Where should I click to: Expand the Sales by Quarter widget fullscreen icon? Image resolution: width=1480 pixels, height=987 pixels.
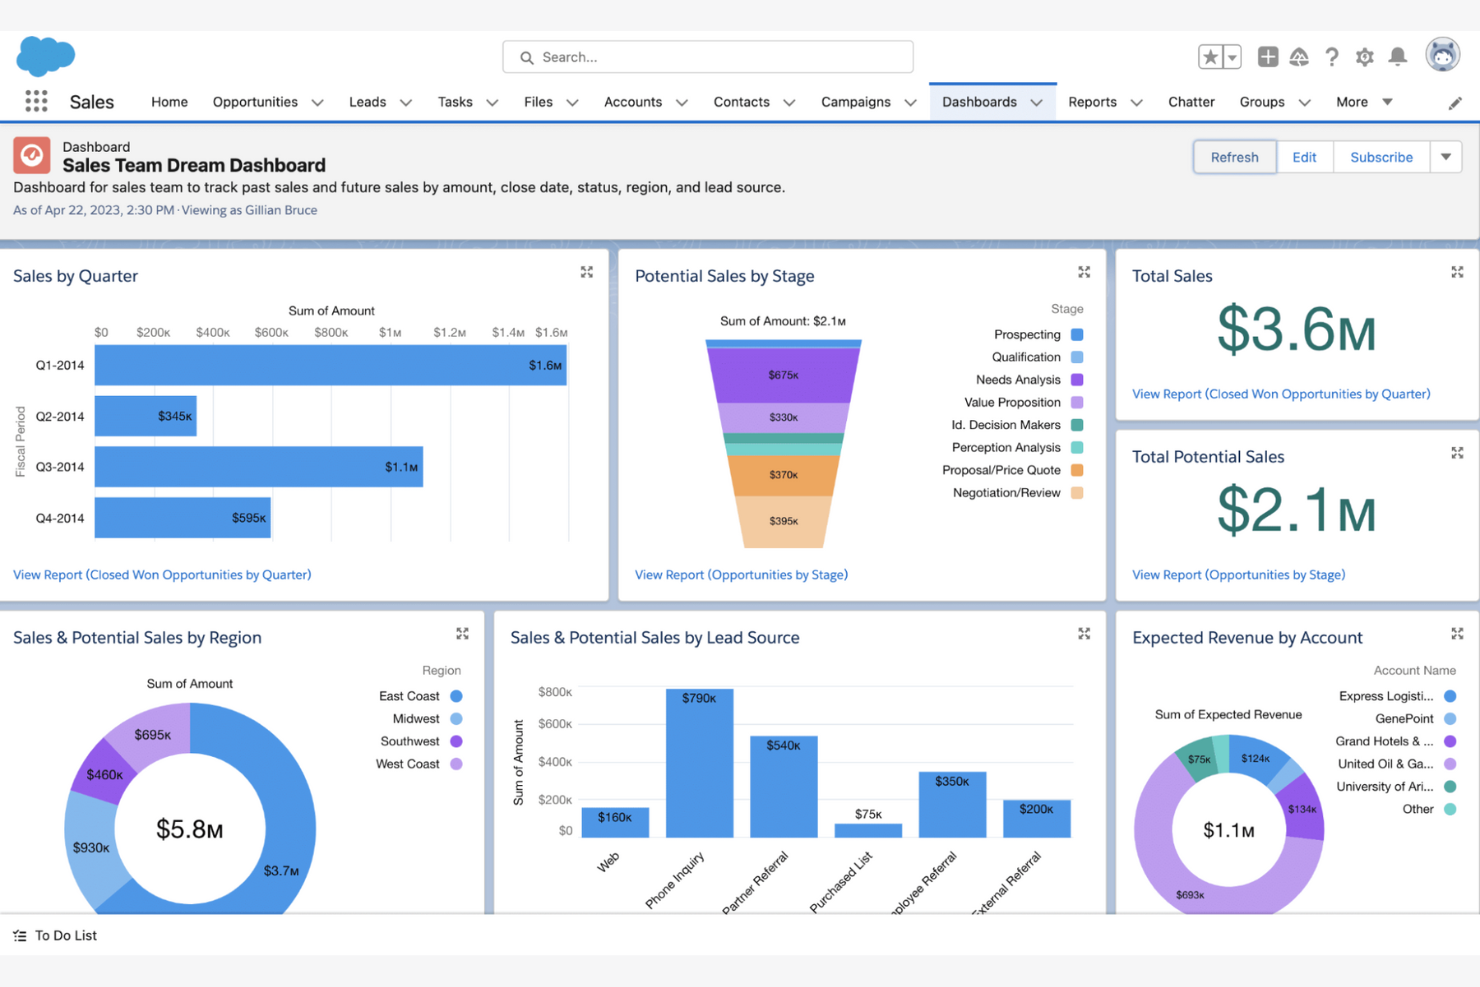point(586,271)
